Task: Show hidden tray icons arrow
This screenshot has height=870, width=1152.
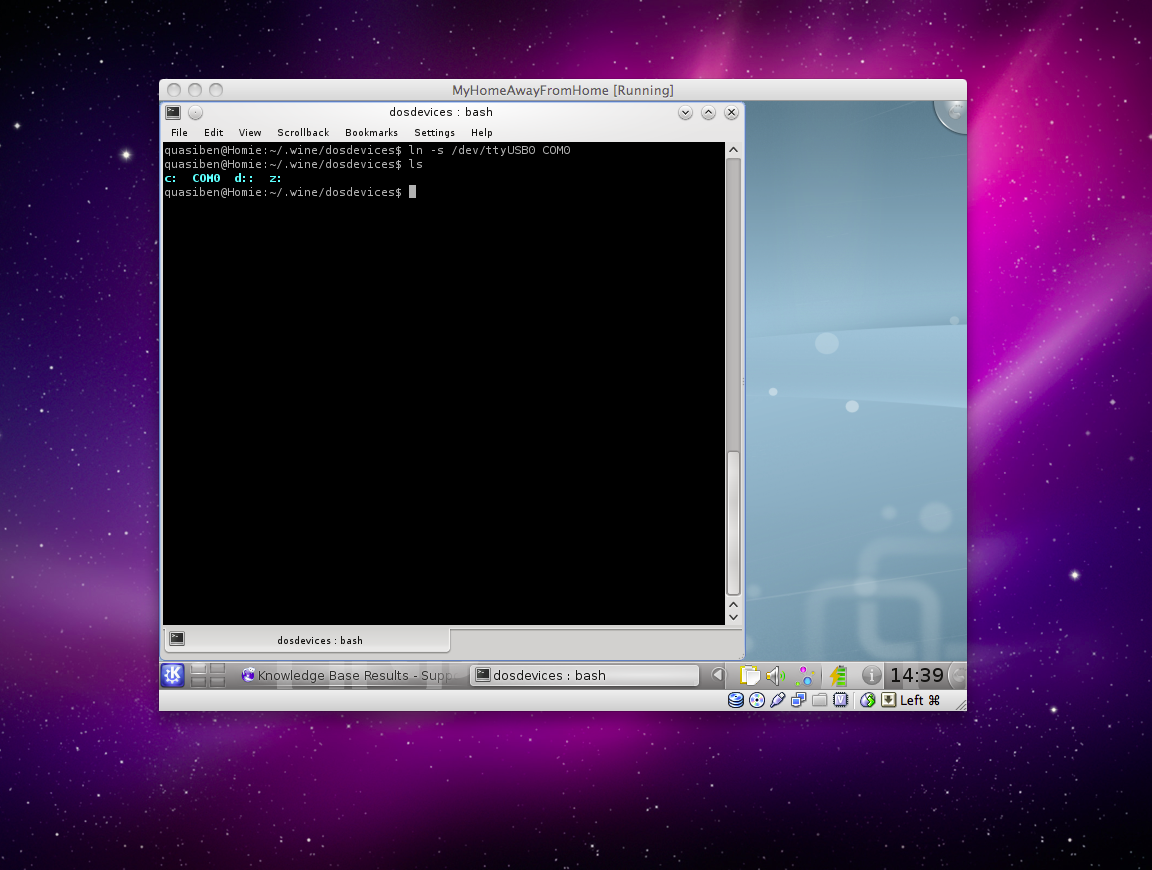Action: pos(718,675)
